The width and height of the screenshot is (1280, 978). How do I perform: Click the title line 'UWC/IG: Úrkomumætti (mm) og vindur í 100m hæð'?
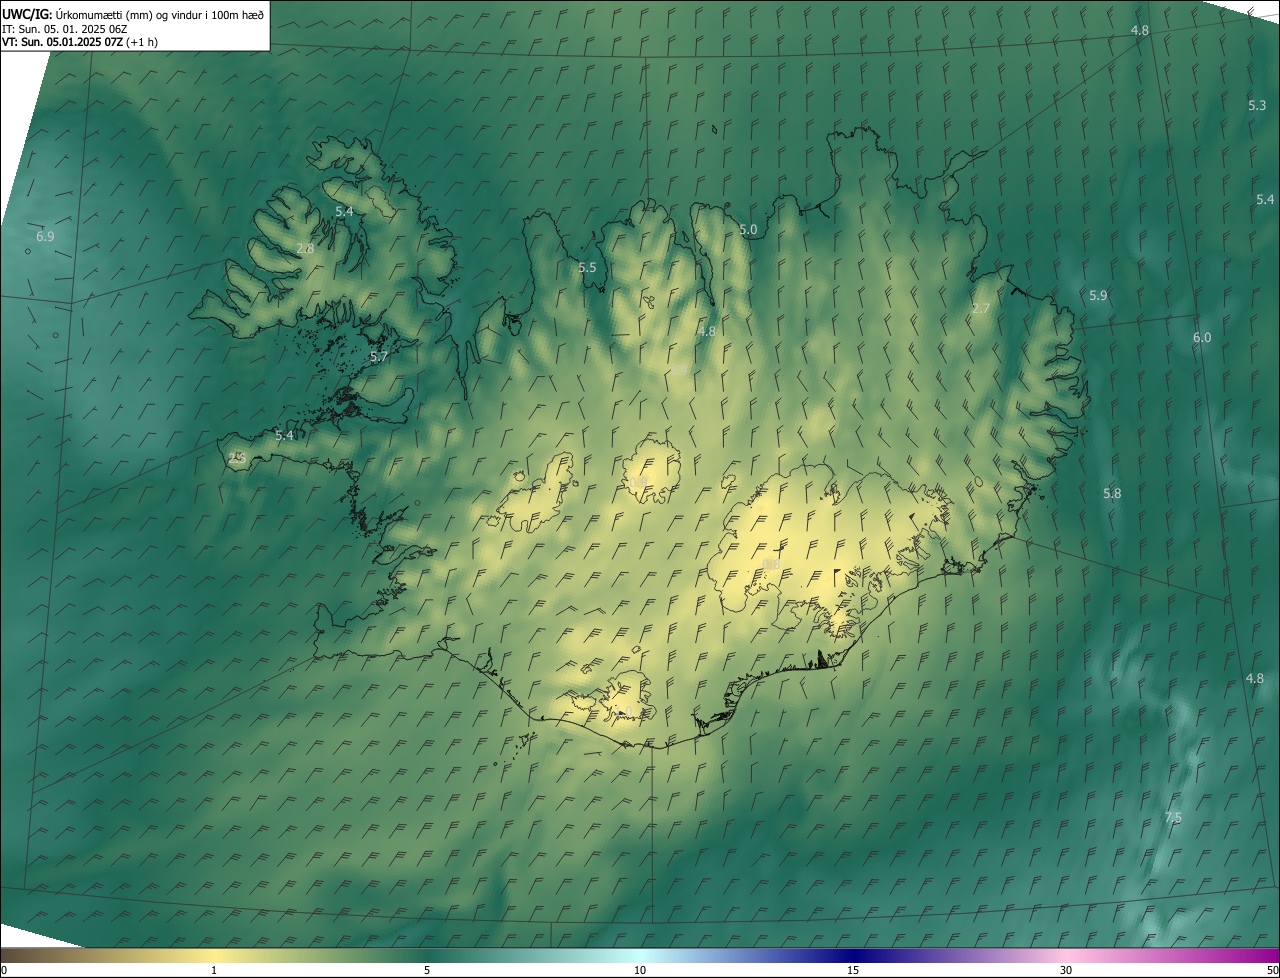133,14
